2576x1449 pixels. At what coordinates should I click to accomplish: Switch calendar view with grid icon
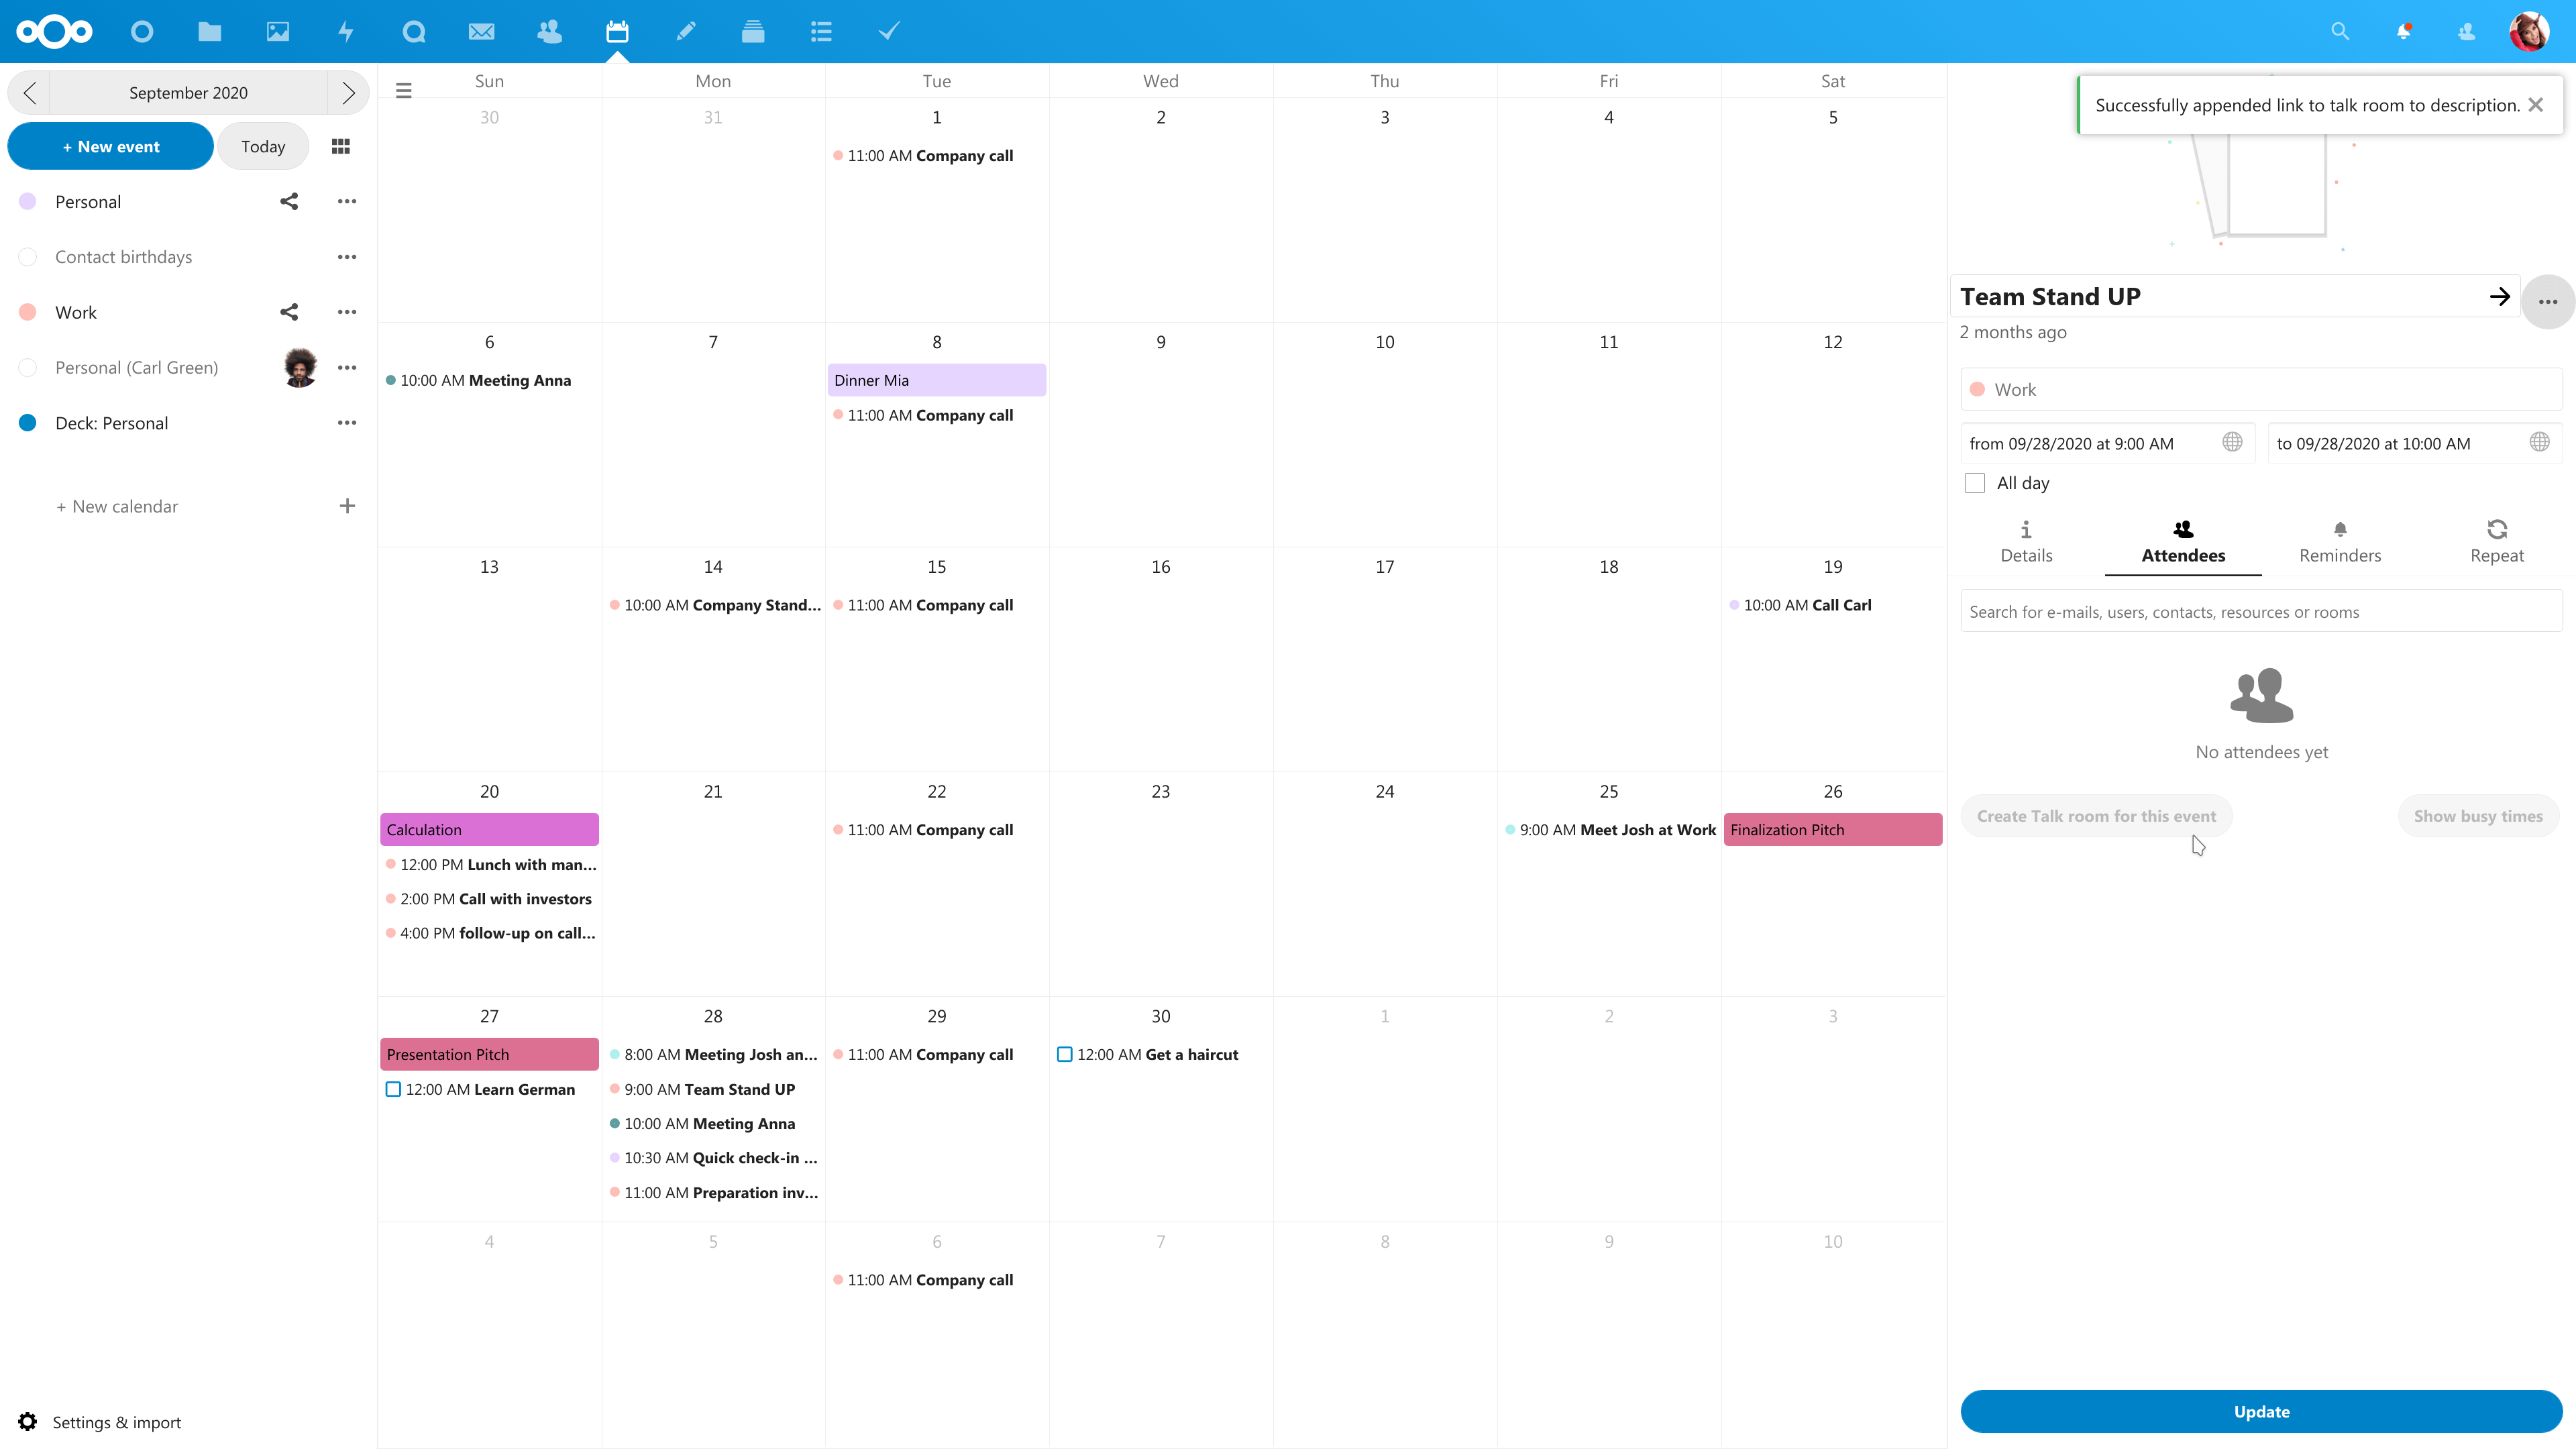click(341, 146)
